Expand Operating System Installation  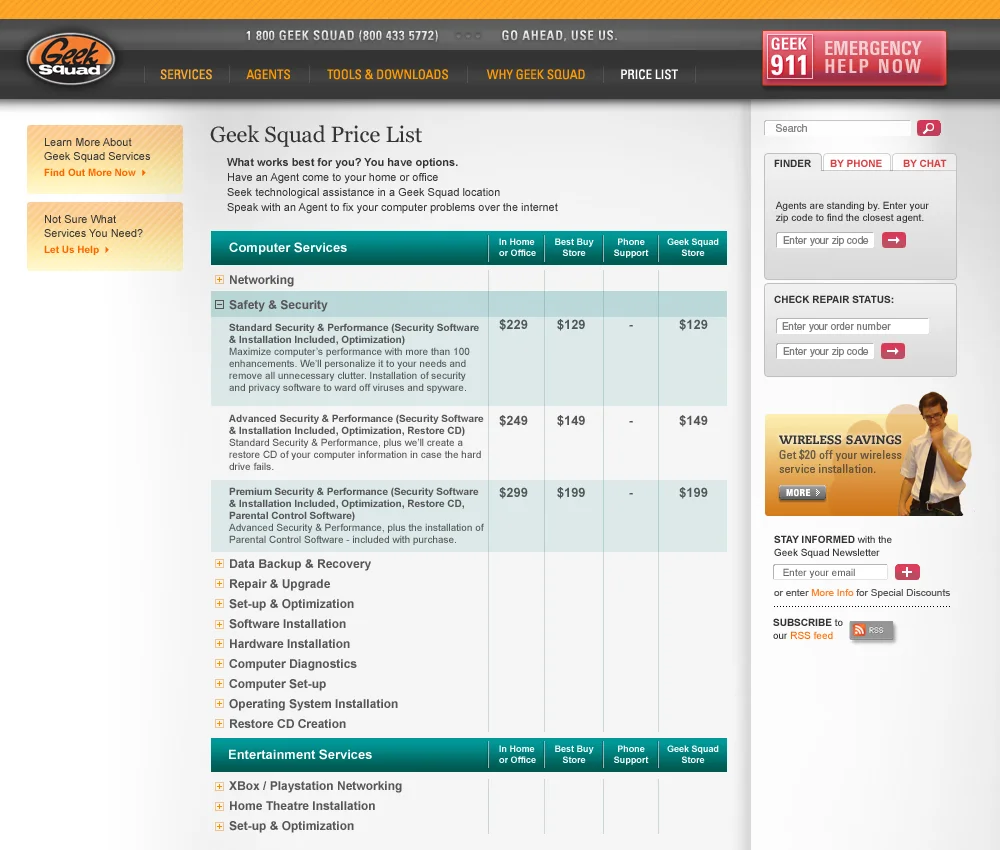coord(219,704)
